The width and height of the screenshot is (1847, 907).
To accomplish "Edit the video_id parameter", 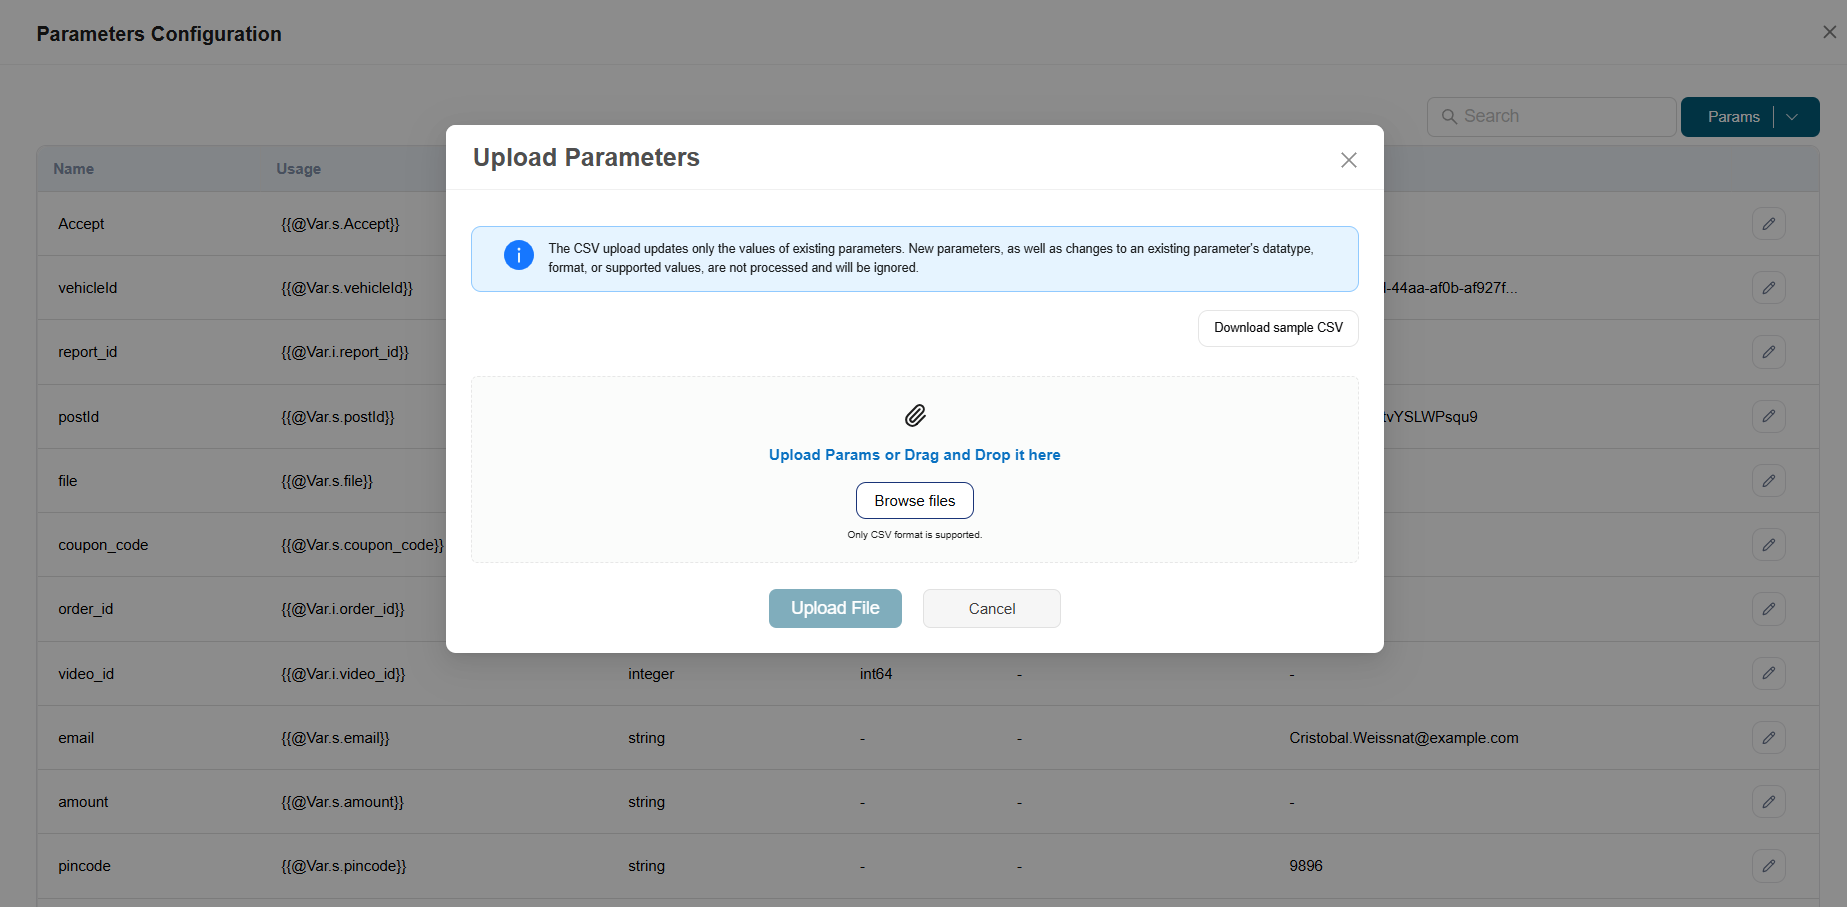I will 1768,673.
